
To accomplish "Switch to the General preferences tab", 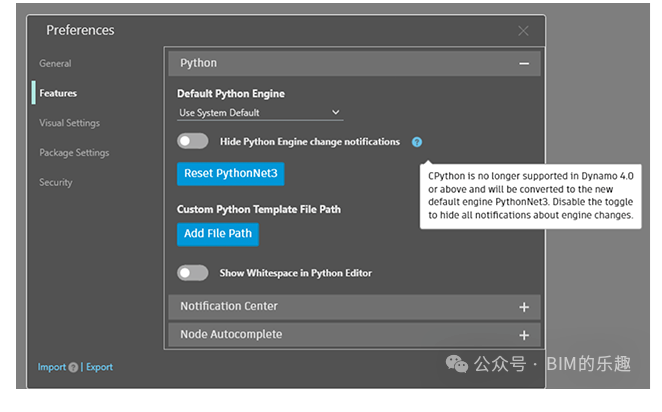I will click(x=55, y=63).
